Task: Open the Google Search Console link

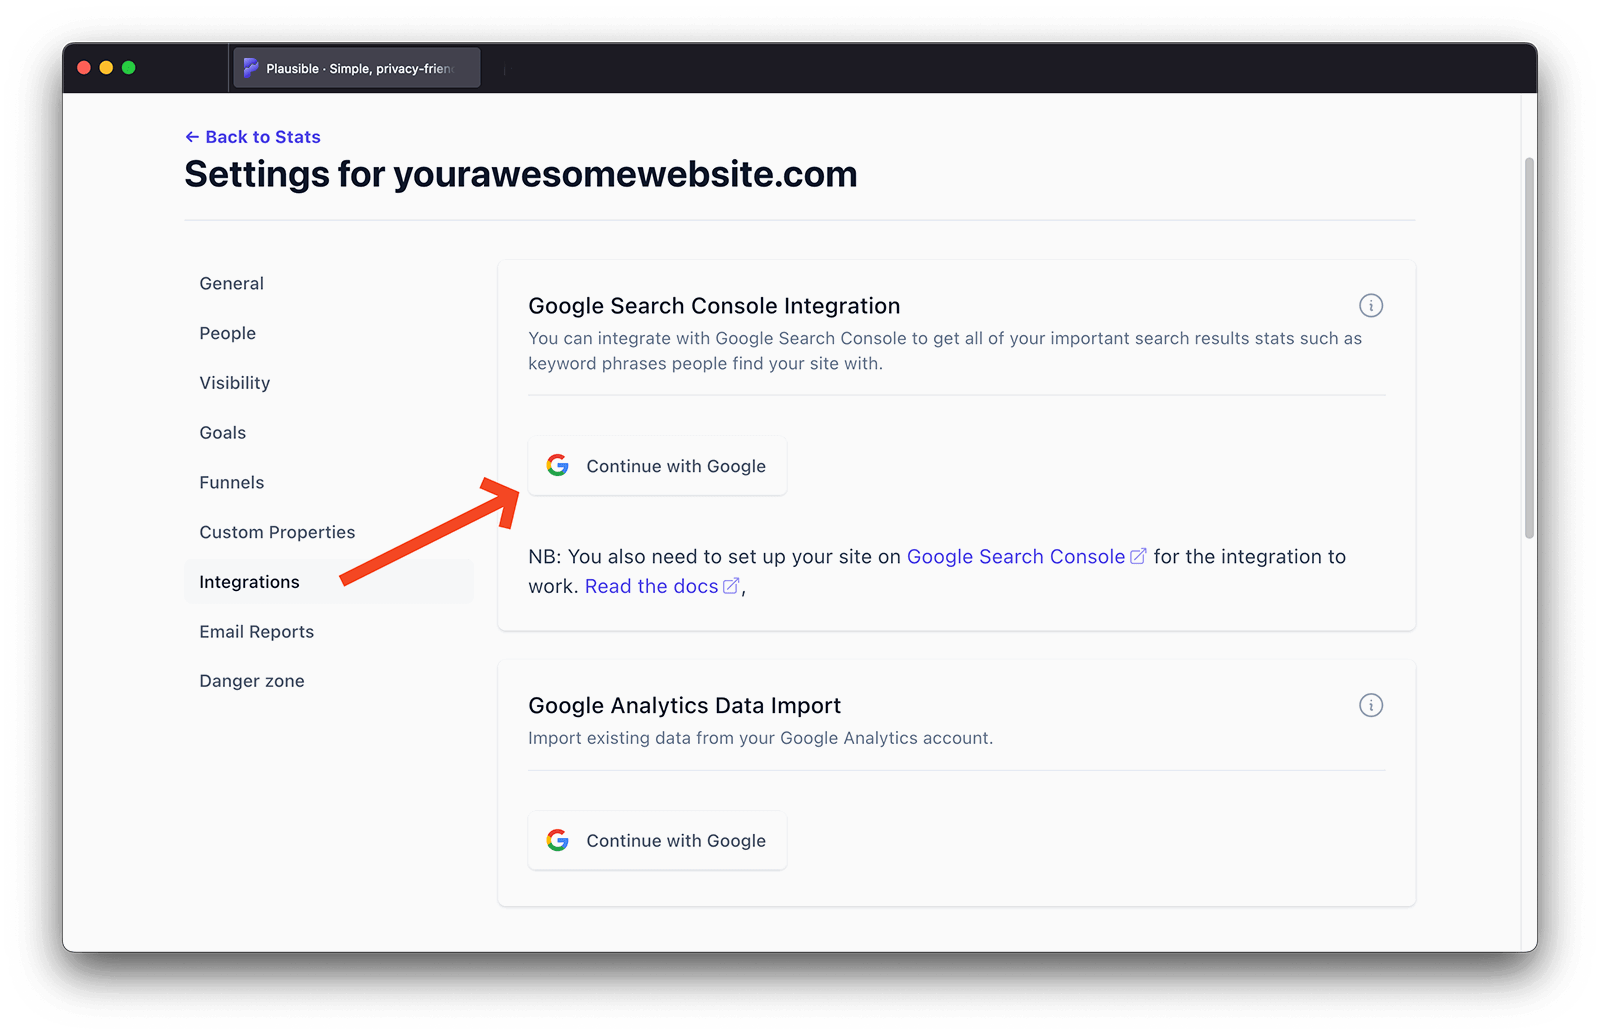Action: (x=1015, y=557)
